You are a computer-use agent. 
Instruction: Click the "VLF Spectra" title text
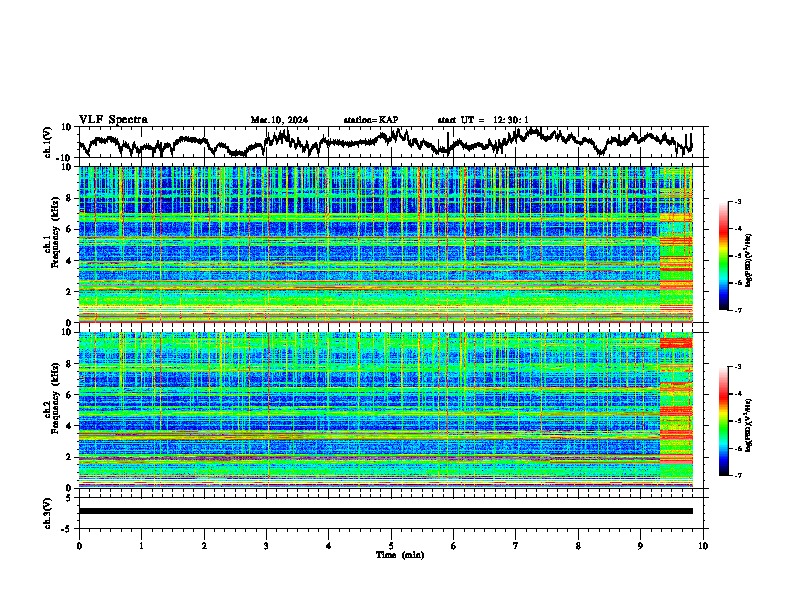(113, 120)
